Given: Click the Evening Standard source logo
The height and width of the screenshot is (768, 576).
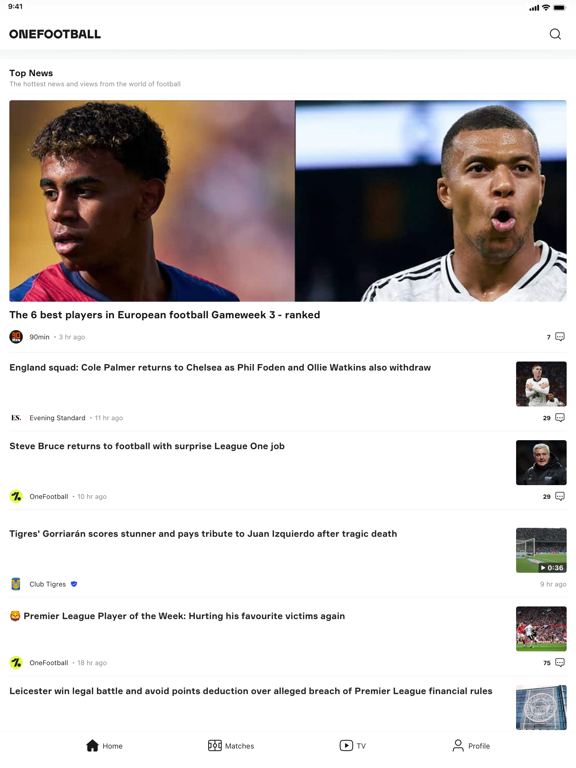Looking at the screenshot, I should [16, 417].
